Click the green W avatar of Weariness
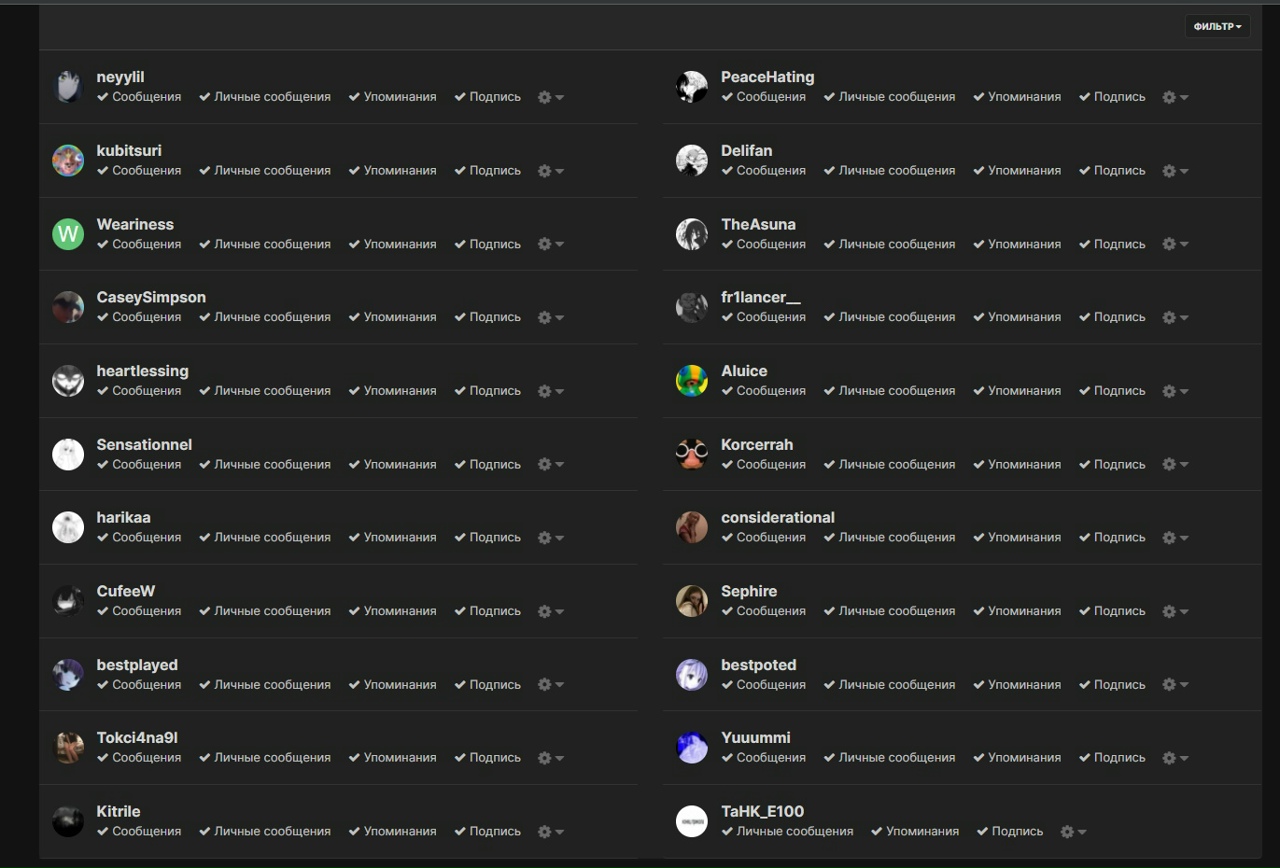This screenshot has height=868, width=1280. [68, 234]
